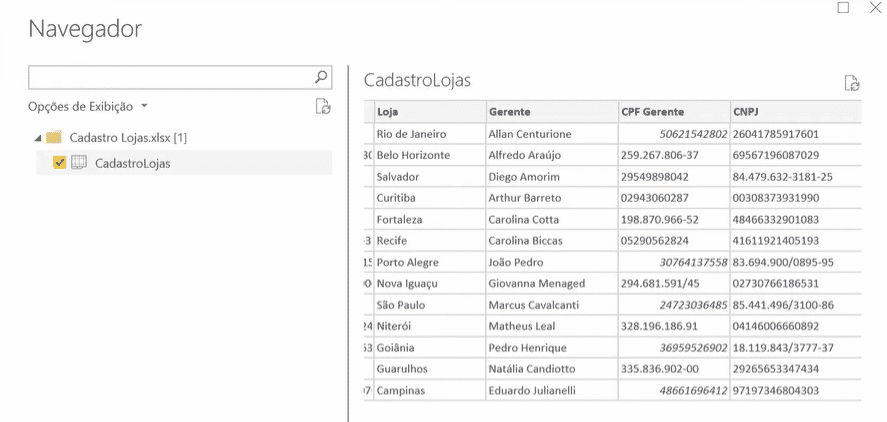Open the Opções de Exibição dropdown
Viewport: 887px width, 422px height.
tap(88, 106)
